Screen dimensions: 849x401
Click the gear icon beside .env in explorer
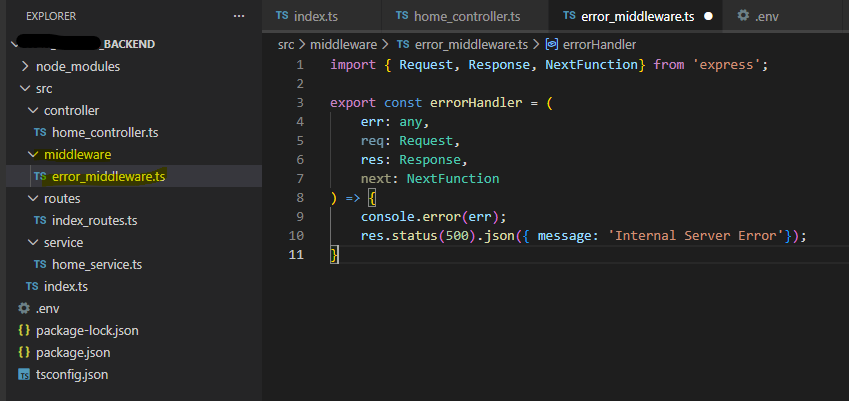pyautogui.click(x=25, y=308)
